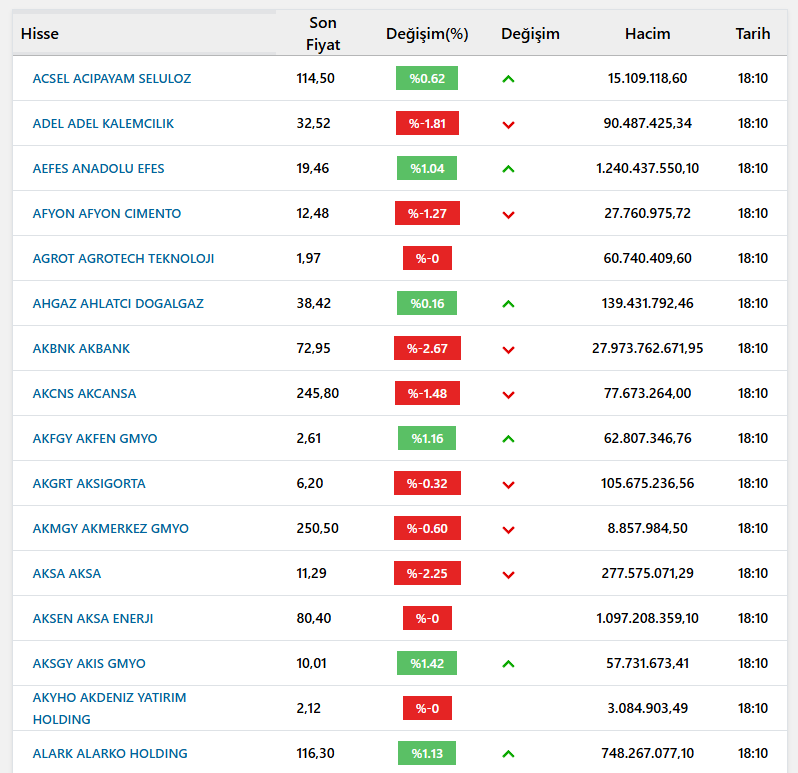Click the red %-1.27 change badge

pos(427,213)
